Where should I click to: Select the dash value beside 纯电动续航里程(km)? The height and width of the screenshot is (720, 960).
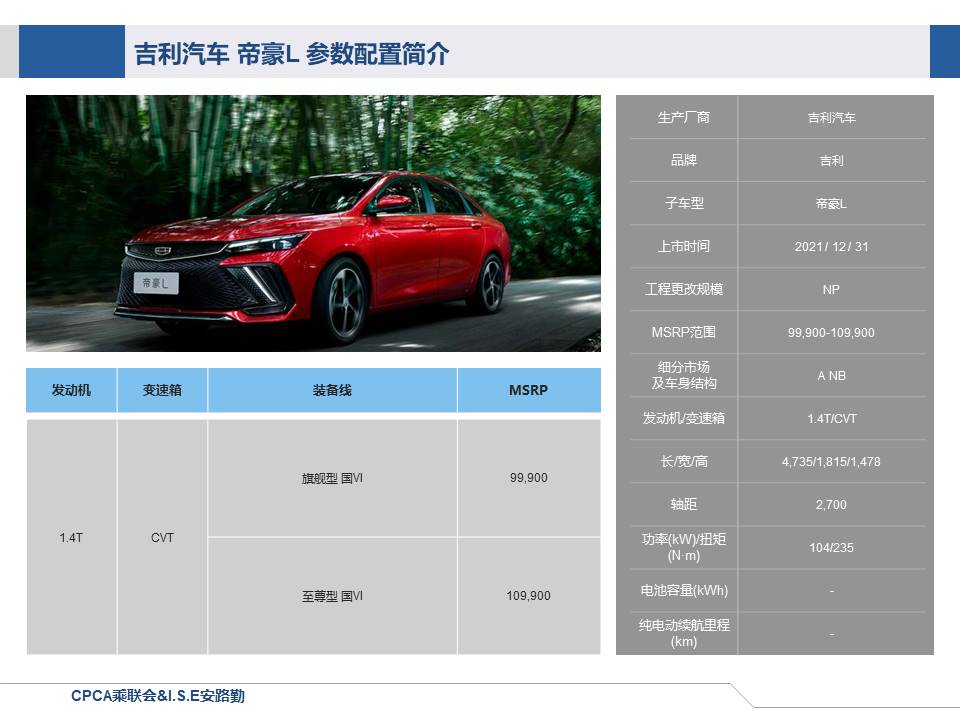click(x=831, y=634)
